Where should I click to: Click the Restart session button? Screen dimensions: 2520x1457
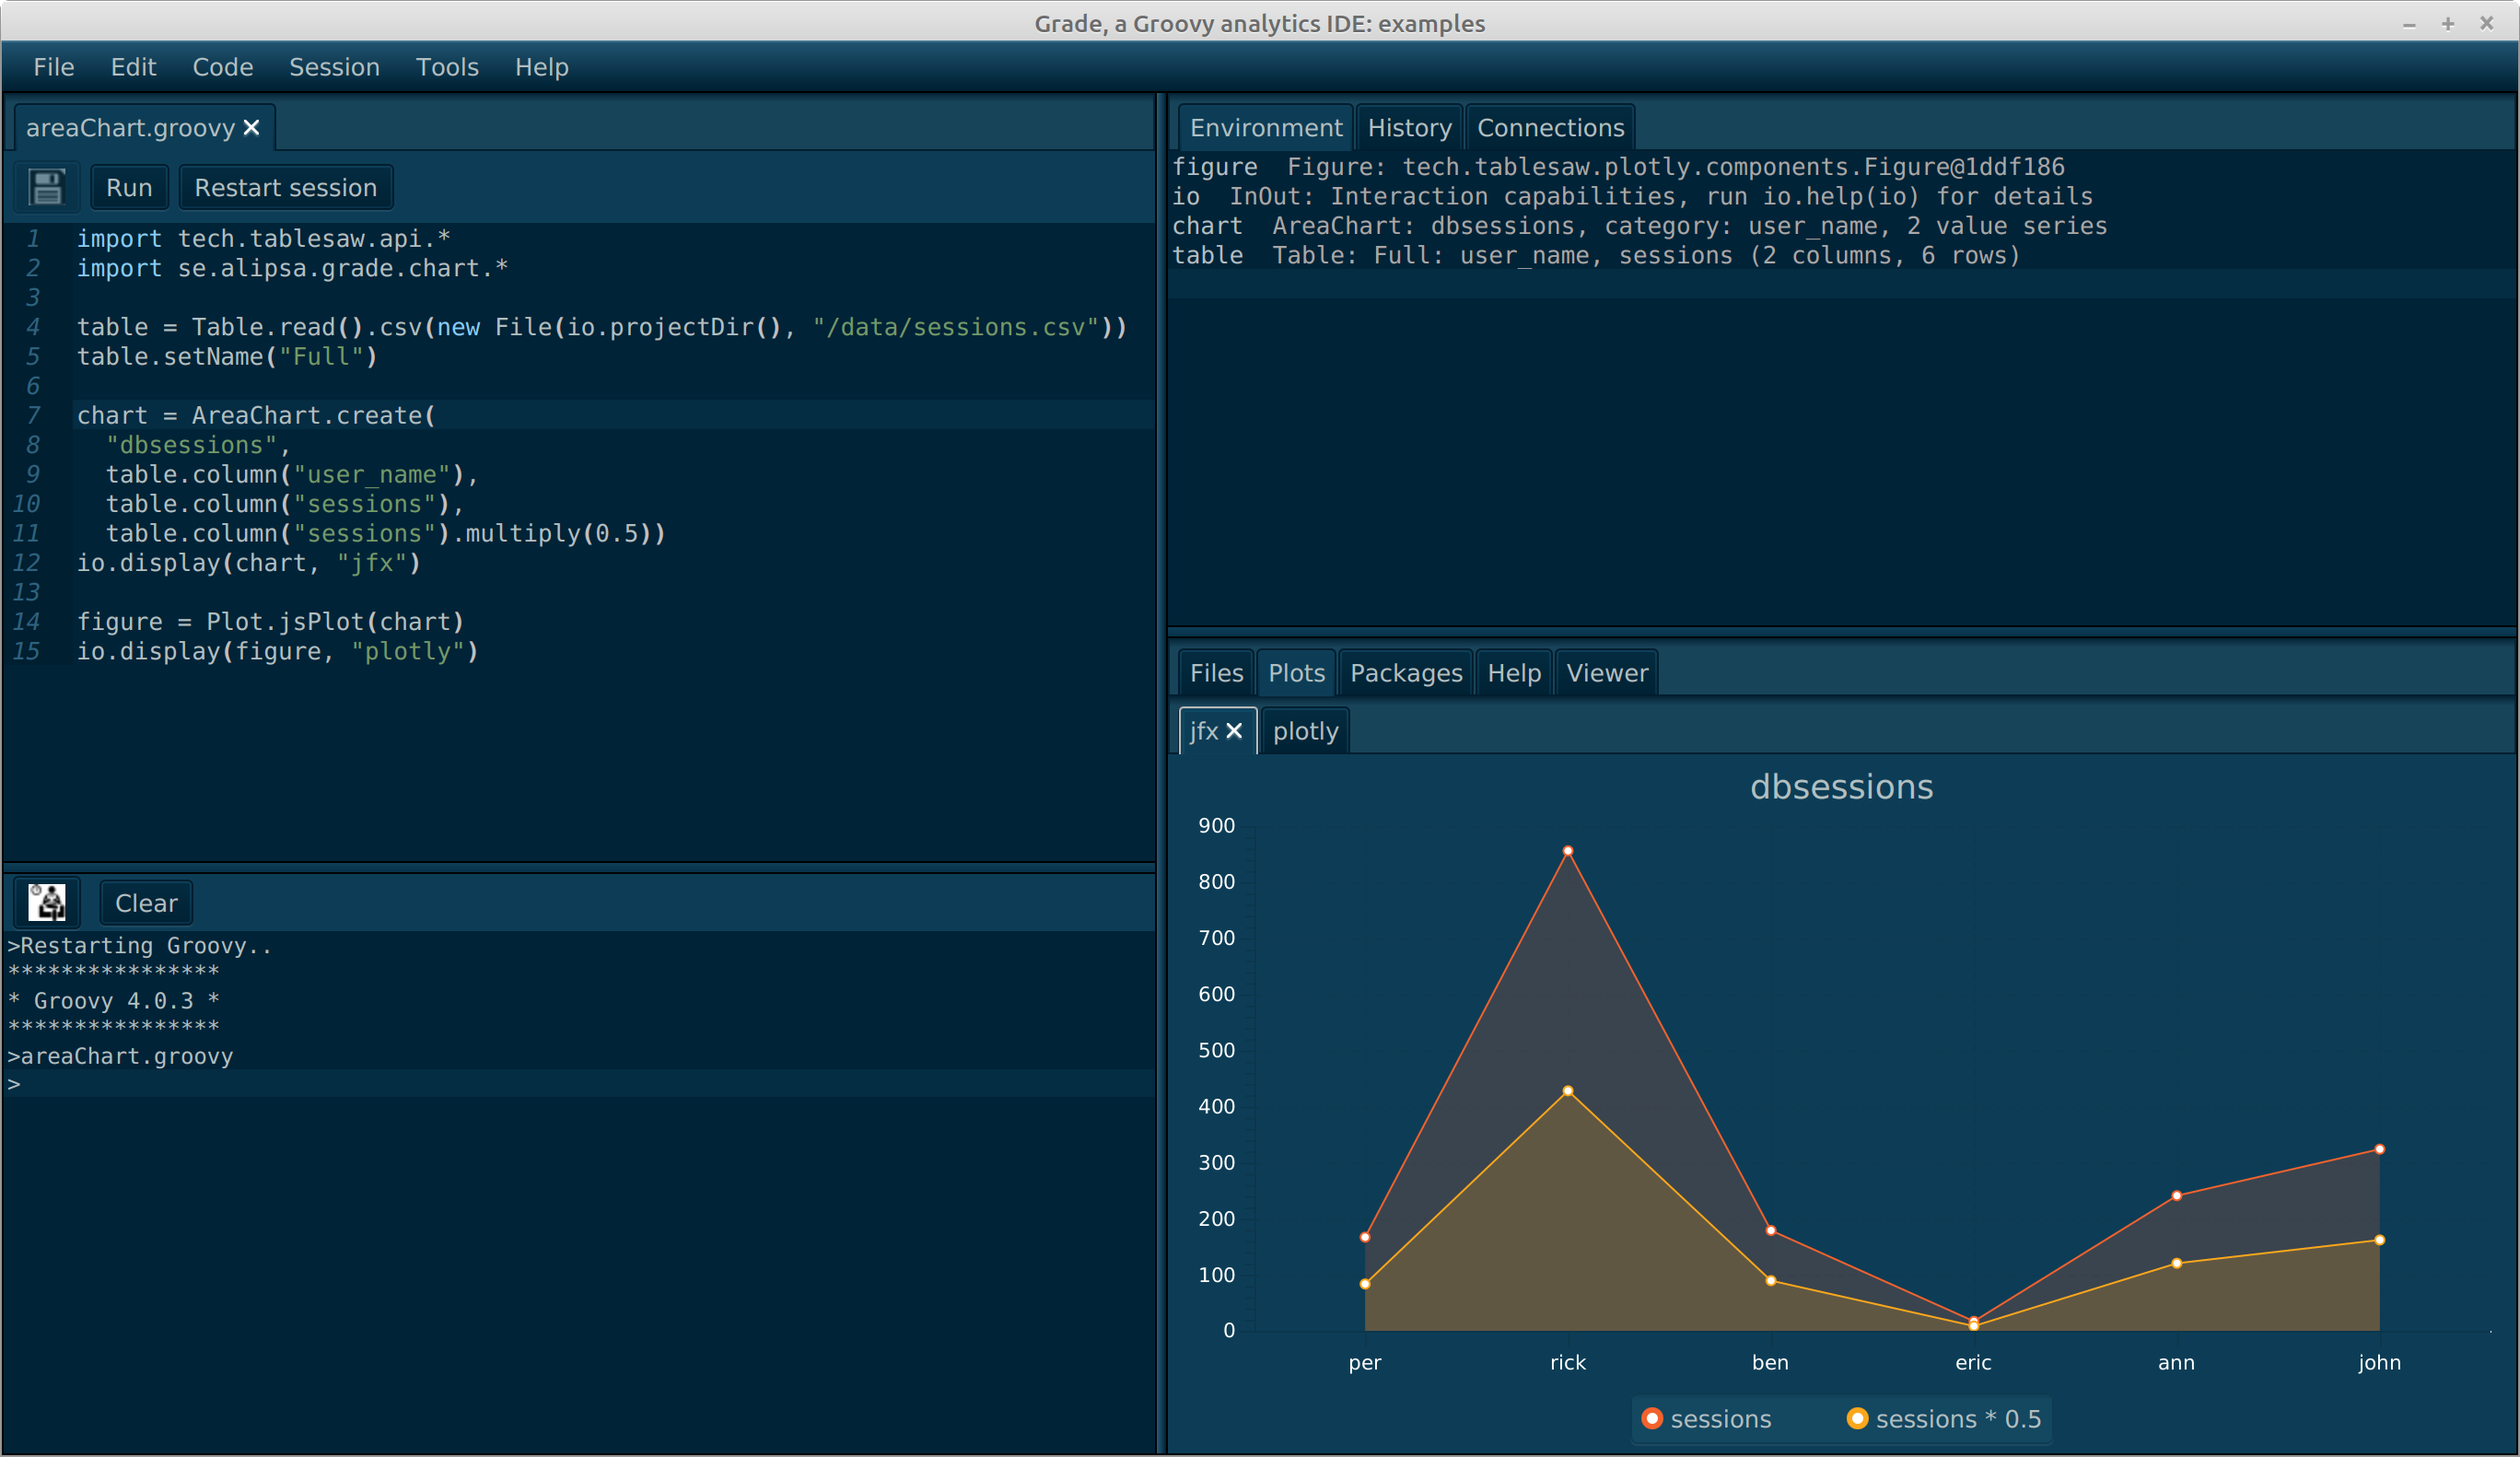(x=285, y=187)
